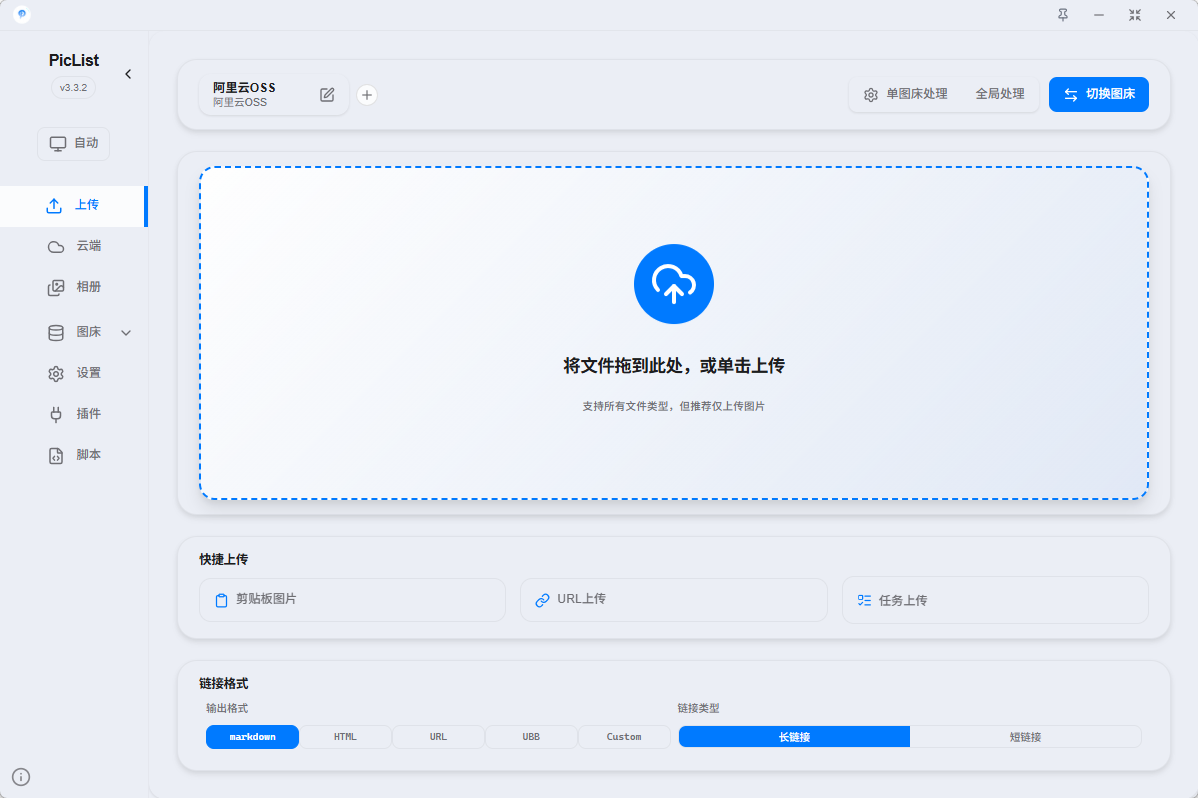Image resolution: width=1198 pixels, height=798 pixels.
Task: Click the 切换图床 button
Action: tap(1098, 94)
